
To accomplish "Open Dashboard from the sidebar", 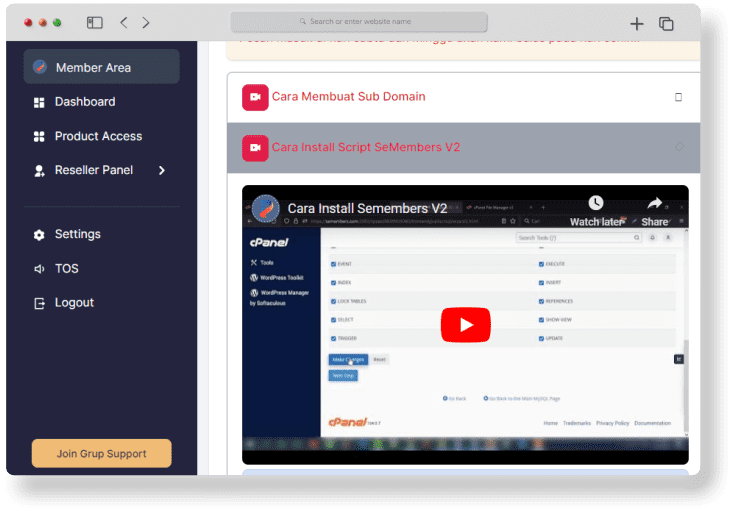I will [x=84, y=102].
